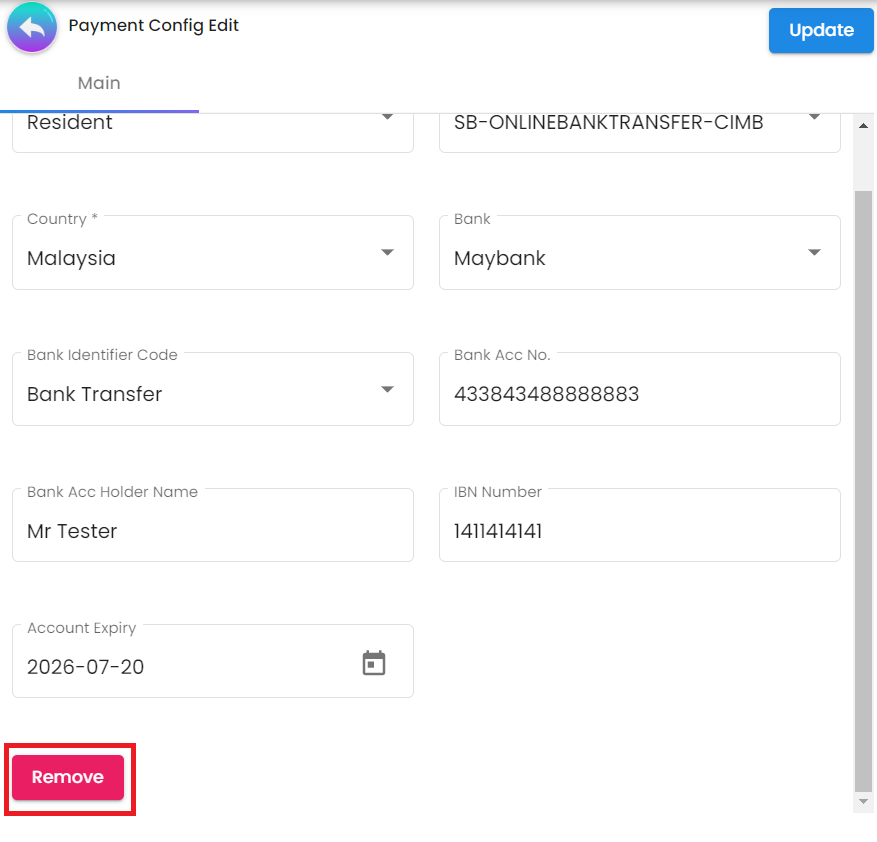Expand the Resident dropdown
This screenshot has height=842, width=877.
[x=387, y=118]
